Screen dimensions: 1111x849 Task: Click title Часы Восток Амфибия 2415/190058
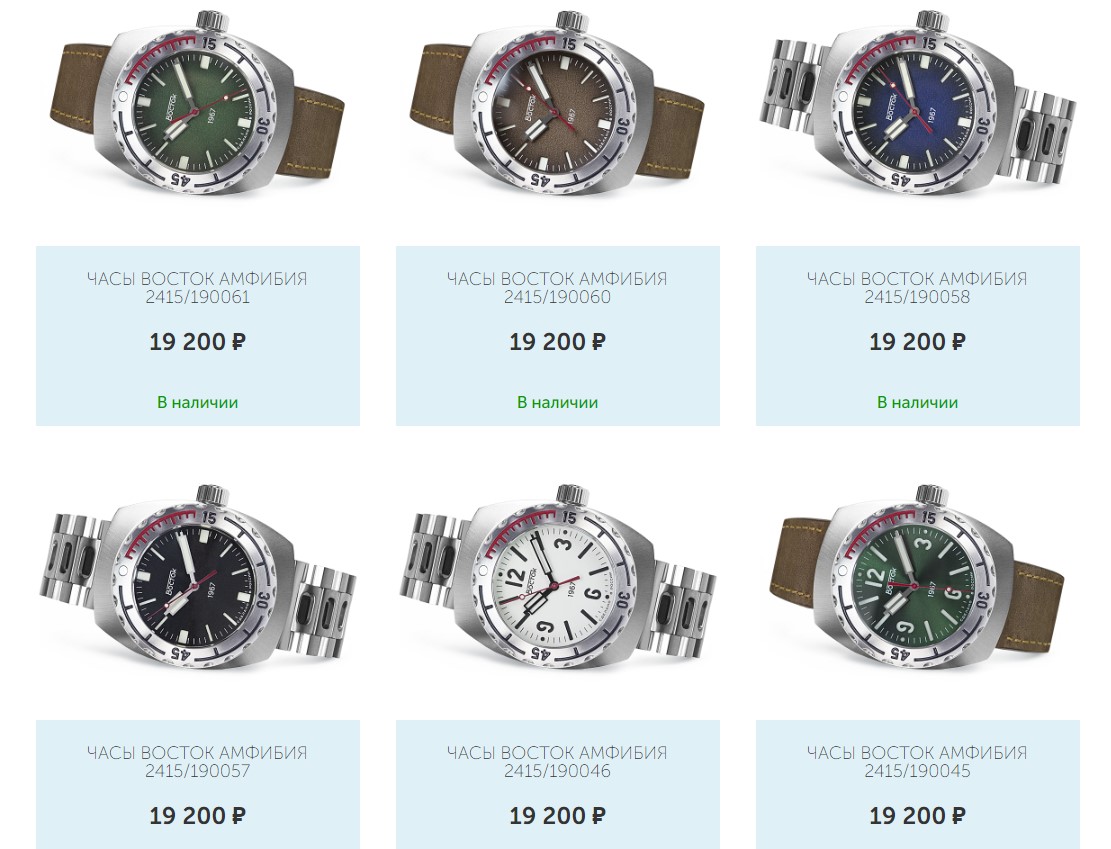click(918, 287)
